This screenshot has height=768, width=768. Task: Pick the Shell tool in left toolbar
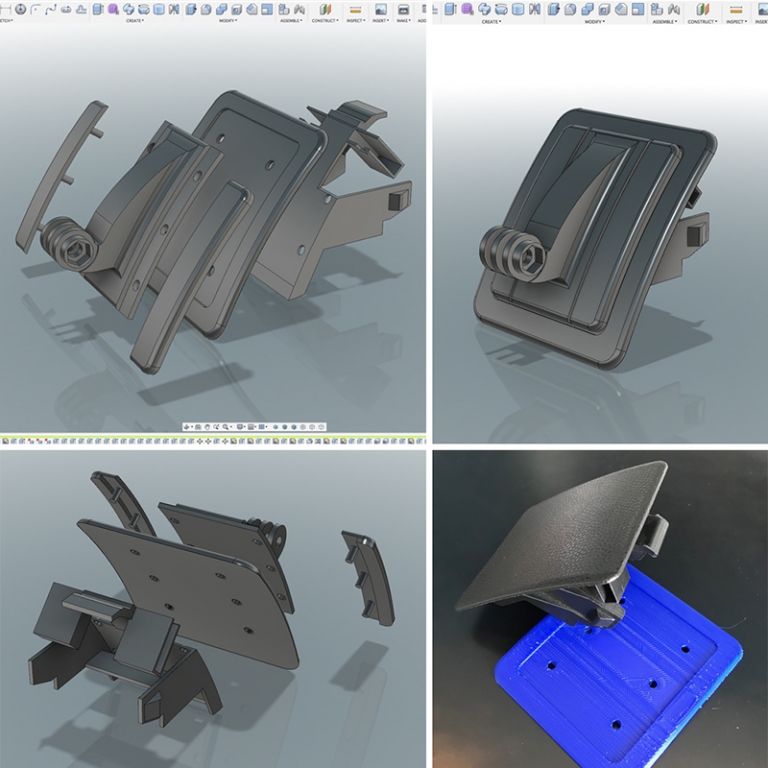236,9
